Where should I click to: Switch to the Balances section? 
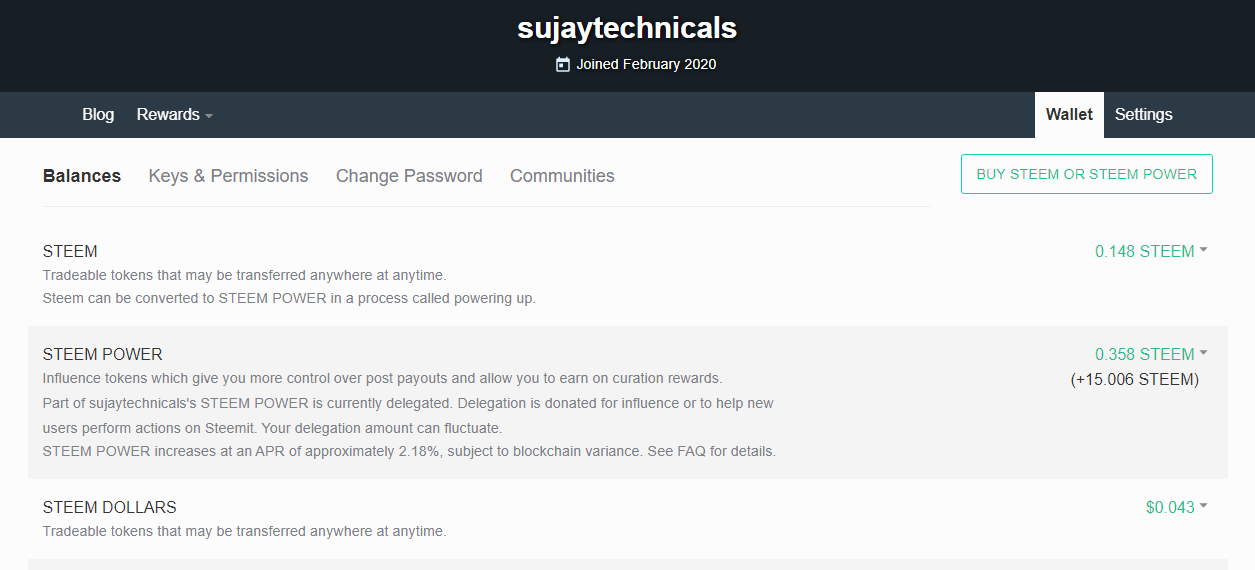(82, 176)
